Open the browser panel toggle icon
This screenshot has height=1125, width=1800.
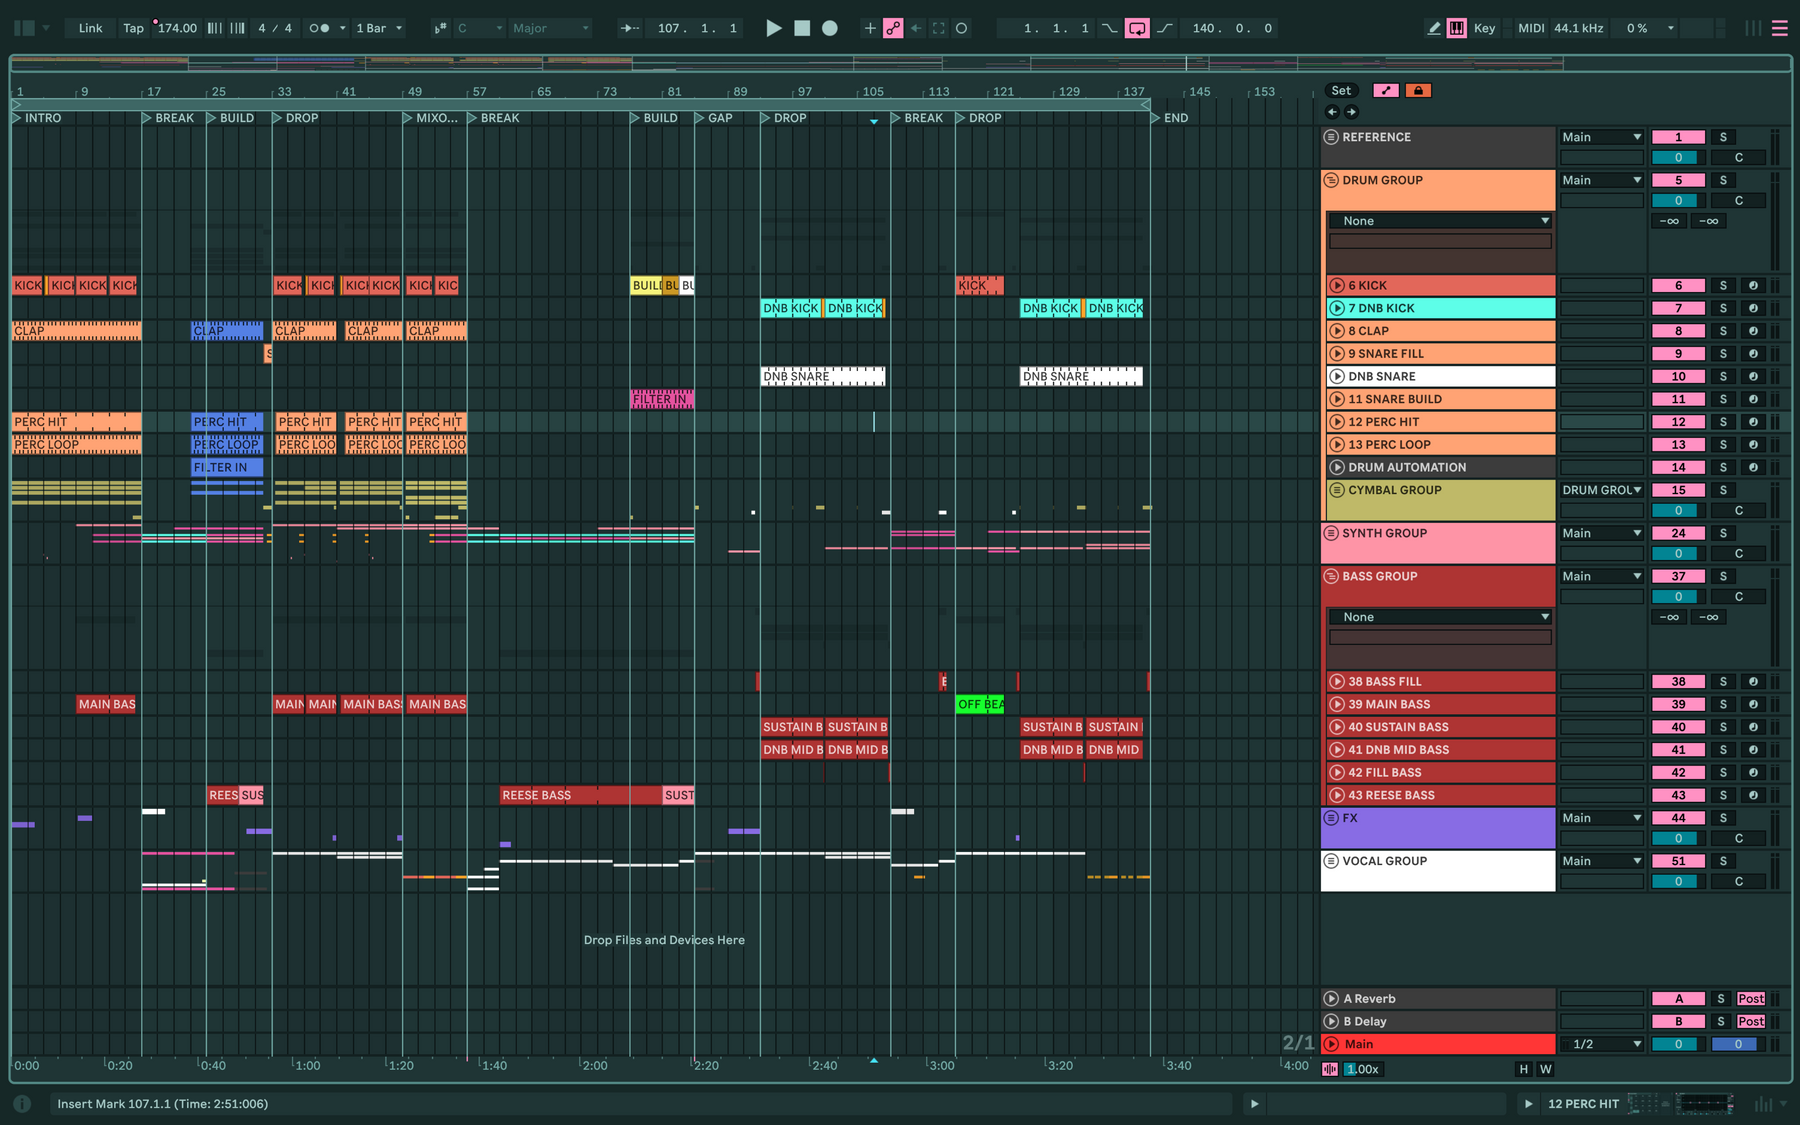coord(25,28)
